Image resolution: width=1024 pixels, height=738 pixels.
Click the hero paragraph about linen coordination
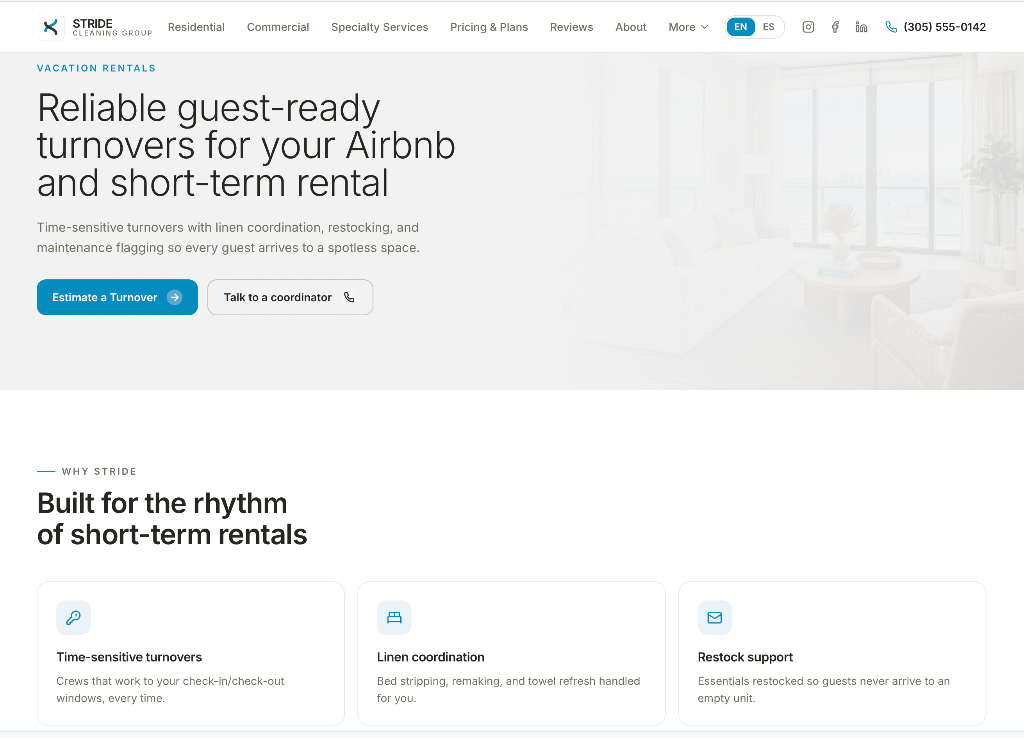[x=228, y=238]
